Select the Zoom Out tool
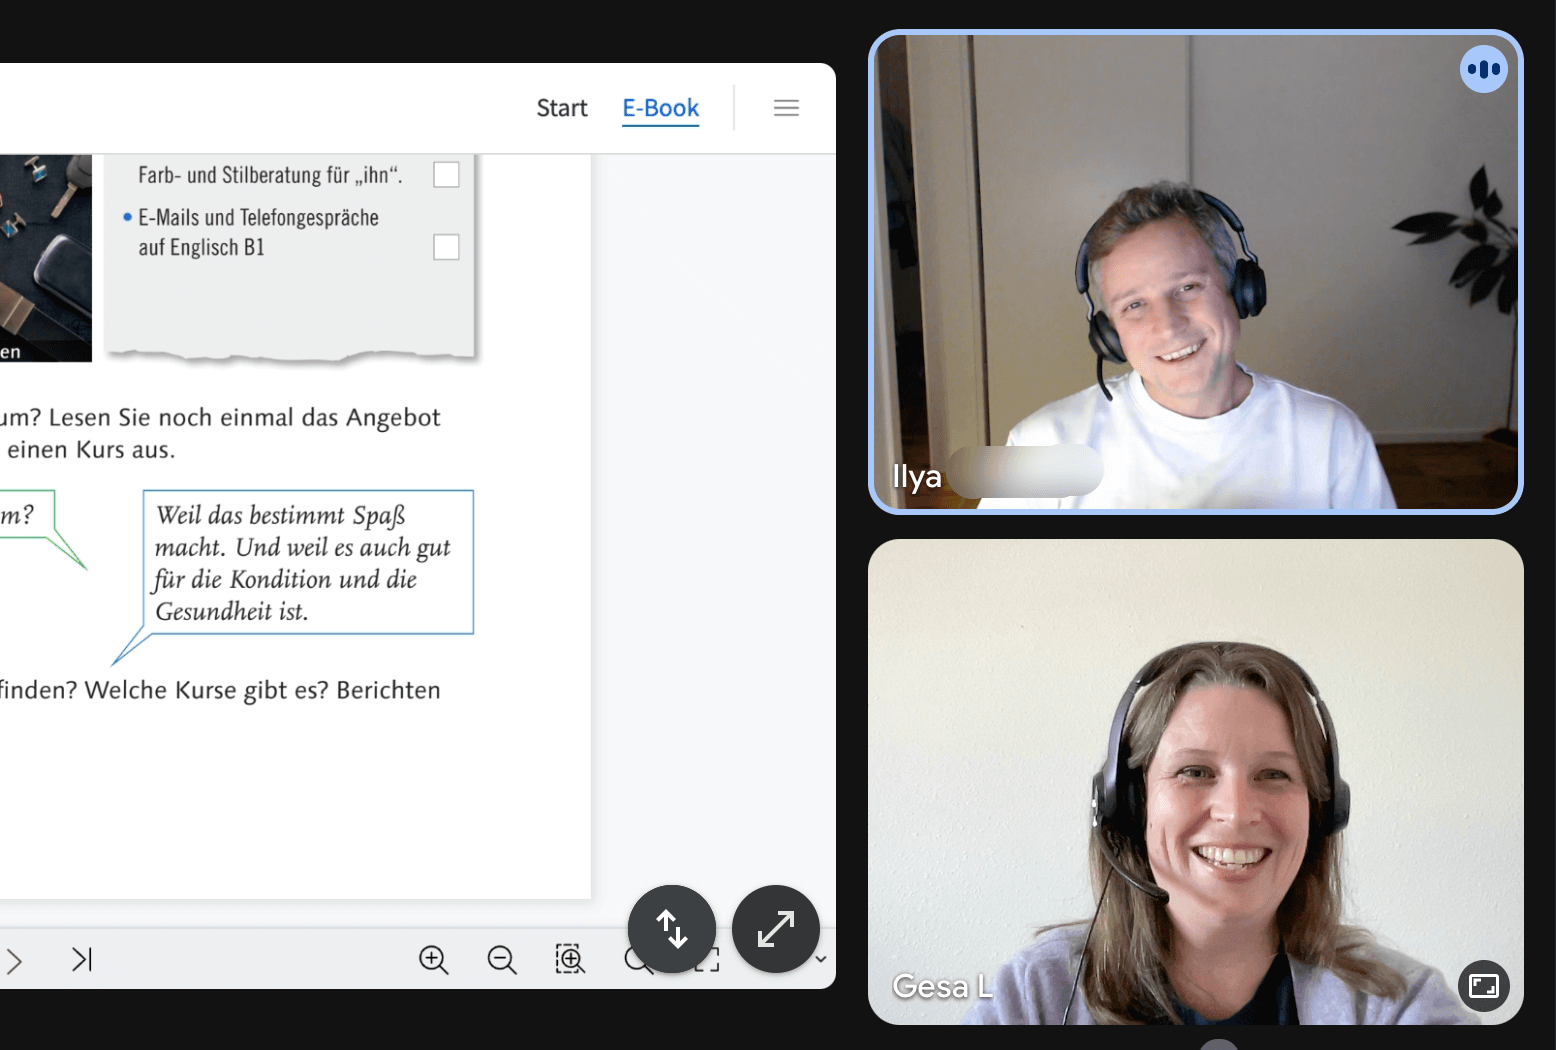1556x1050 pixels. pyautogui.click(x=502, y=959)
